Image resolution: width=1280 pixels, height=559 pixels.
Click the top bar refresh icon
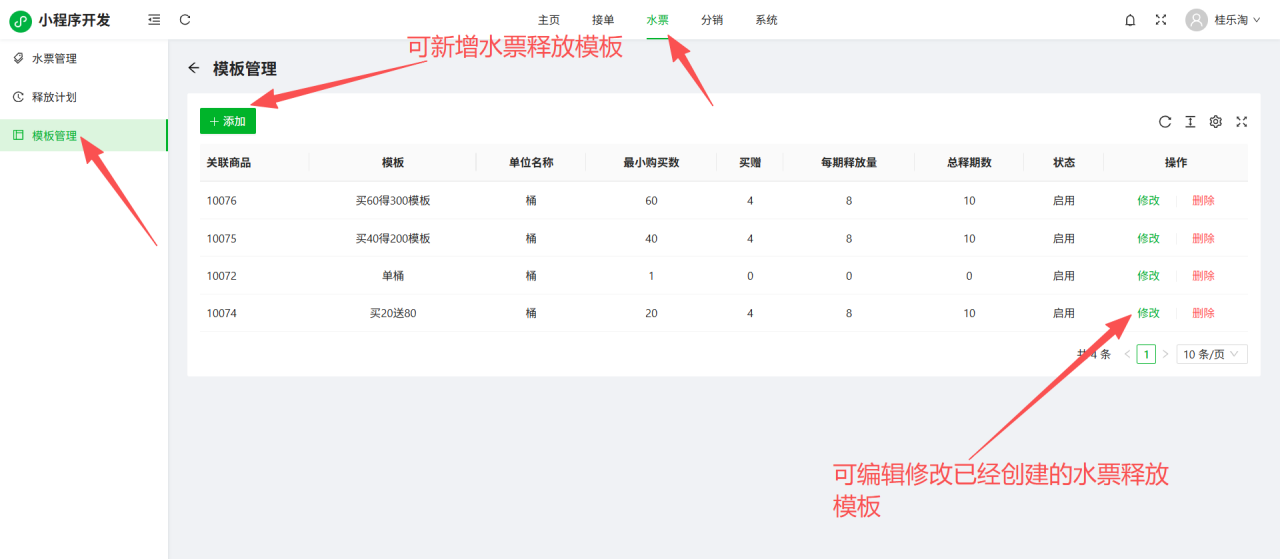click(x=185, y=20)
